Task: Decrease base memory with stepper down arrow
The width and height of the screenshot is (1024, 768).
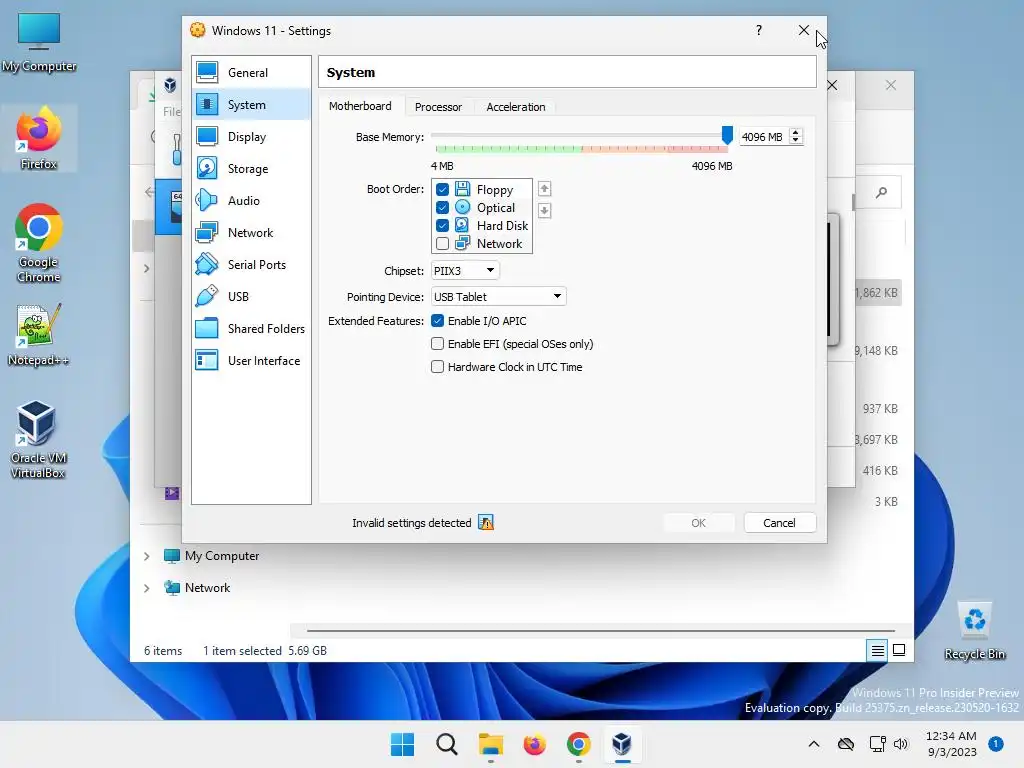Action: (795, 140)
